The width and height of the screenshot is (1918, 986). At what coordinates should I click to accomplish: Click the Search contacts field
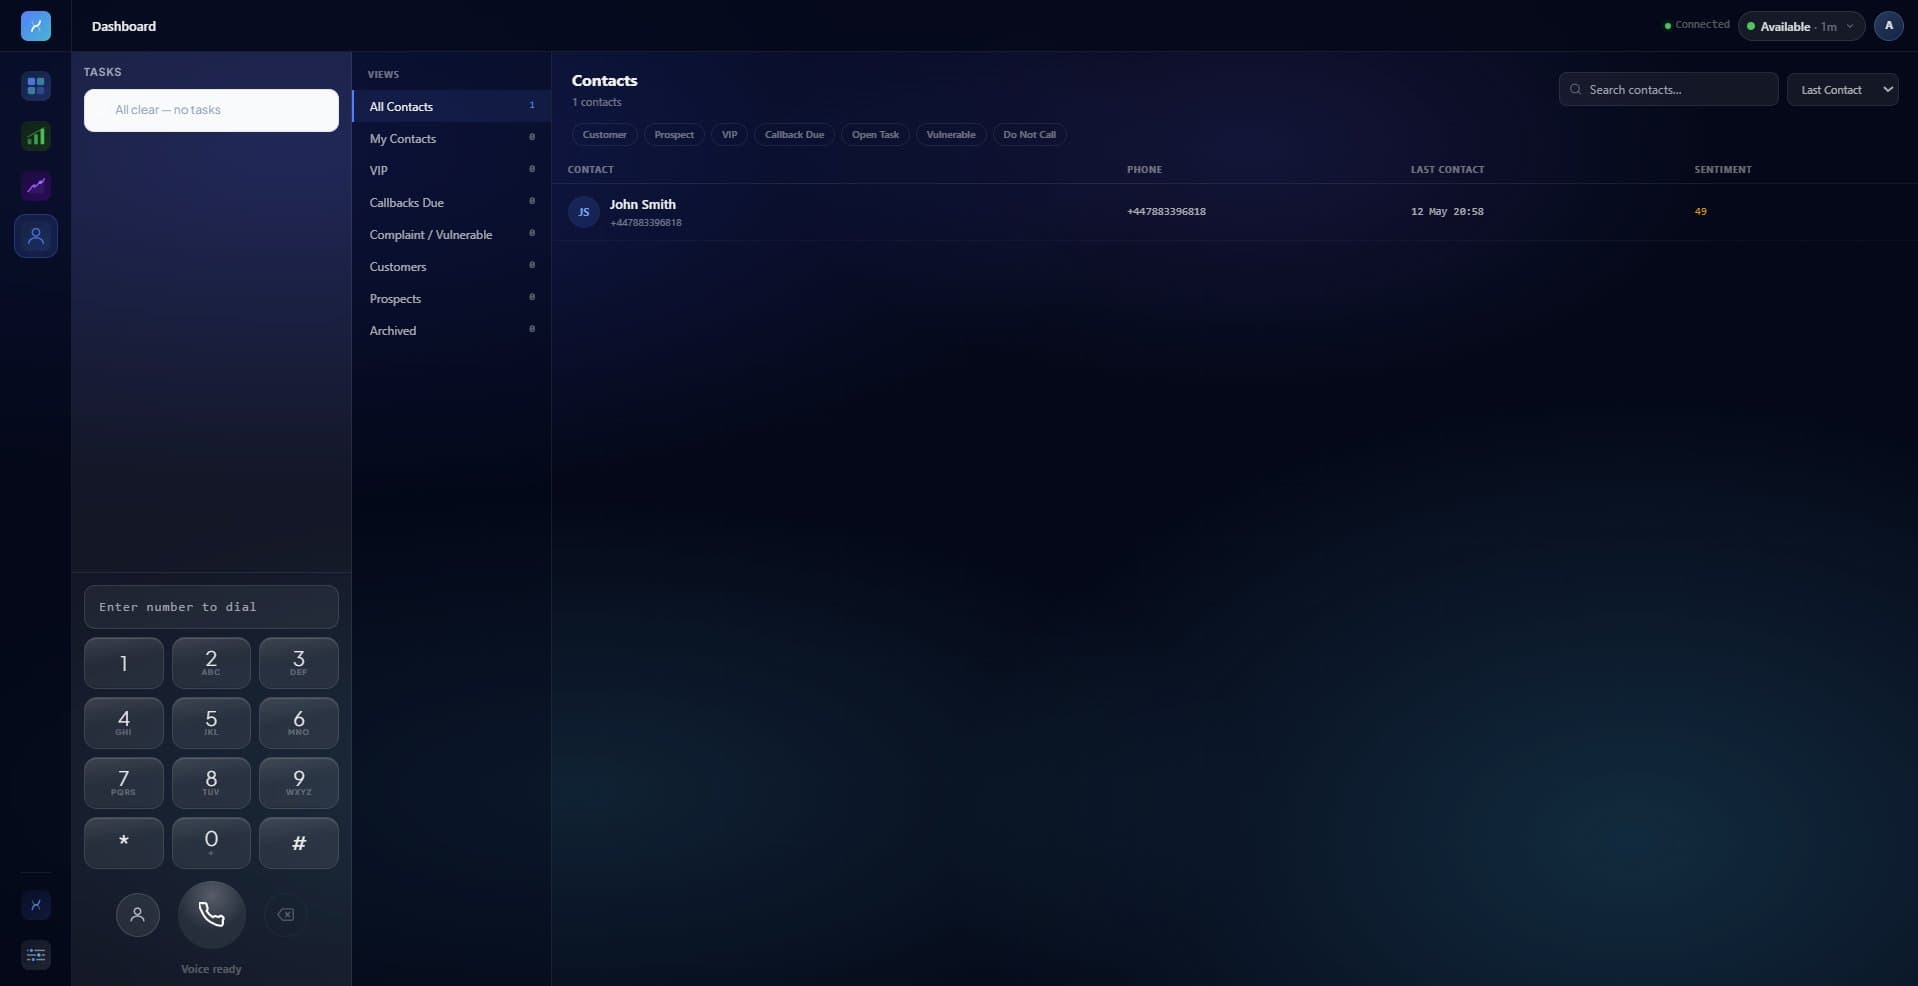coord(1668,90)
